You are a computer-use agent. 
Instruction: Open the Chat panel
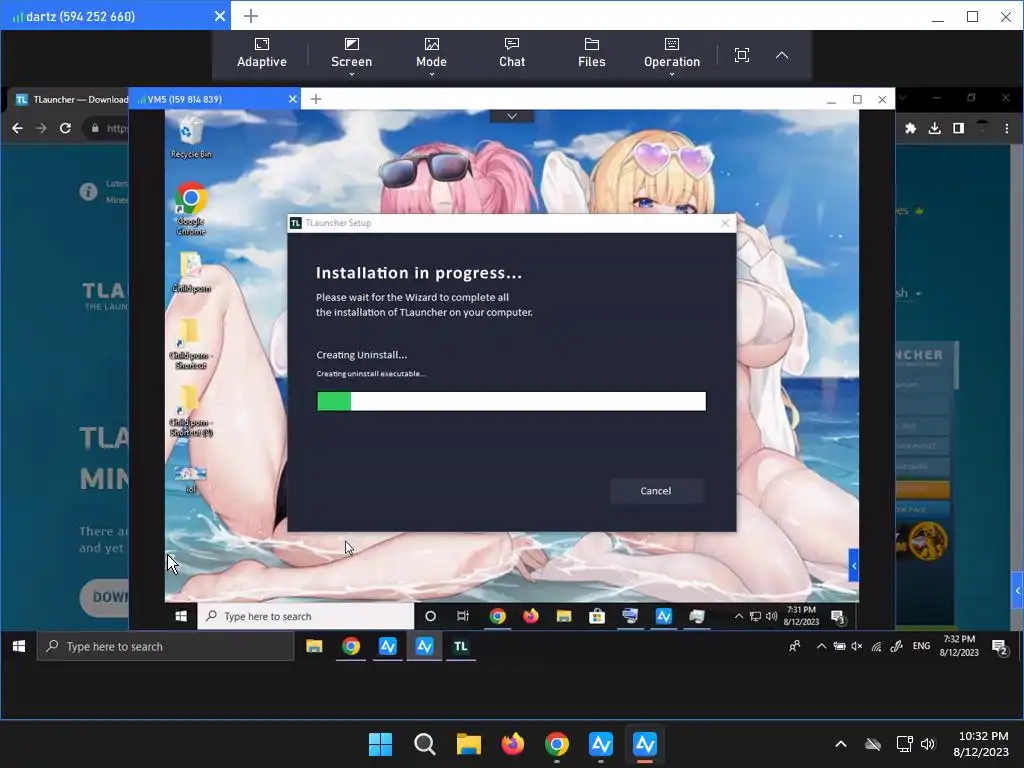512,54
